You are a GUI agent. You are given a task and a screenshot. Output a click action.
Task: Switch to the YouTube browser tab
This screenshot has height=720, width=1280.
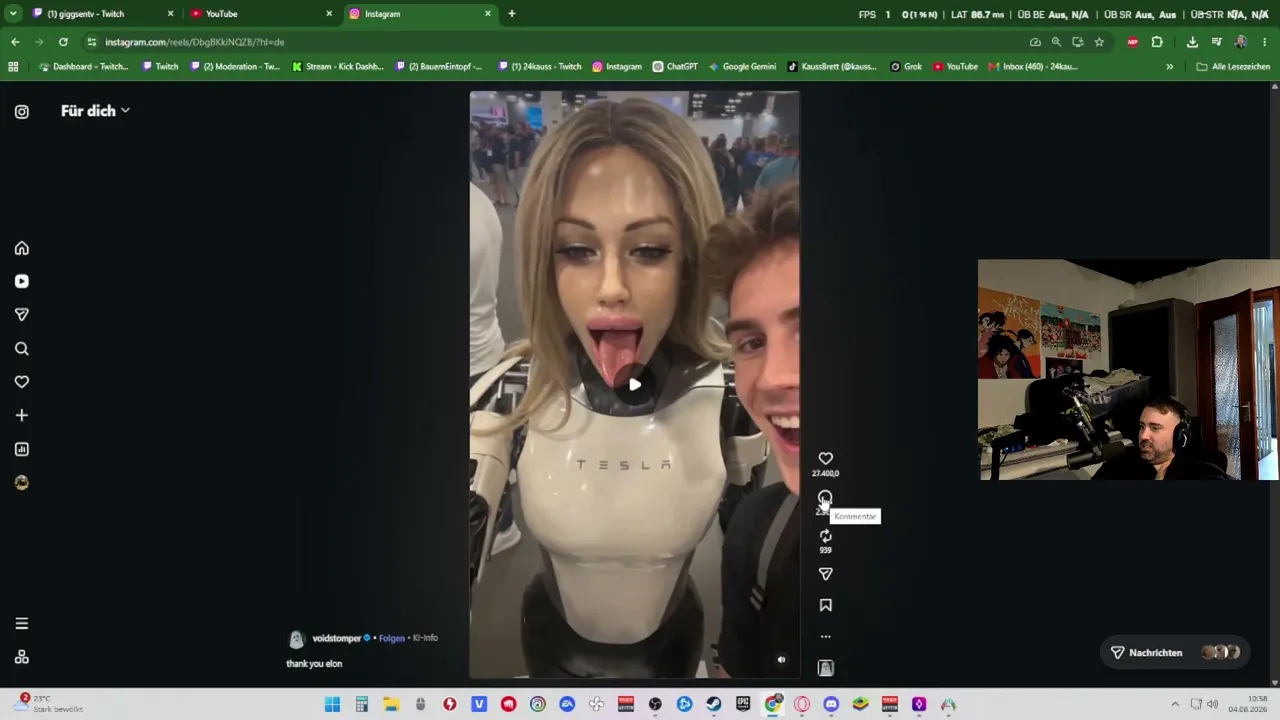pyautogui.click(x=262, y=14)
